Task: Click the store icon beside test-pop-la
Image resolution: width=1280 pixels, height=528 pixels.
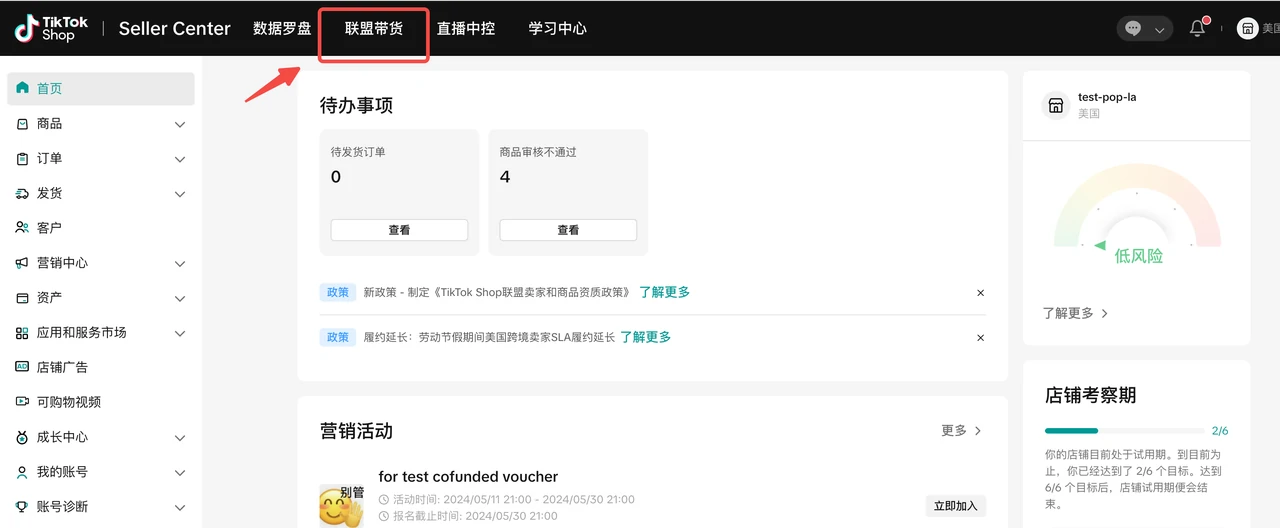Action: 1055,105
